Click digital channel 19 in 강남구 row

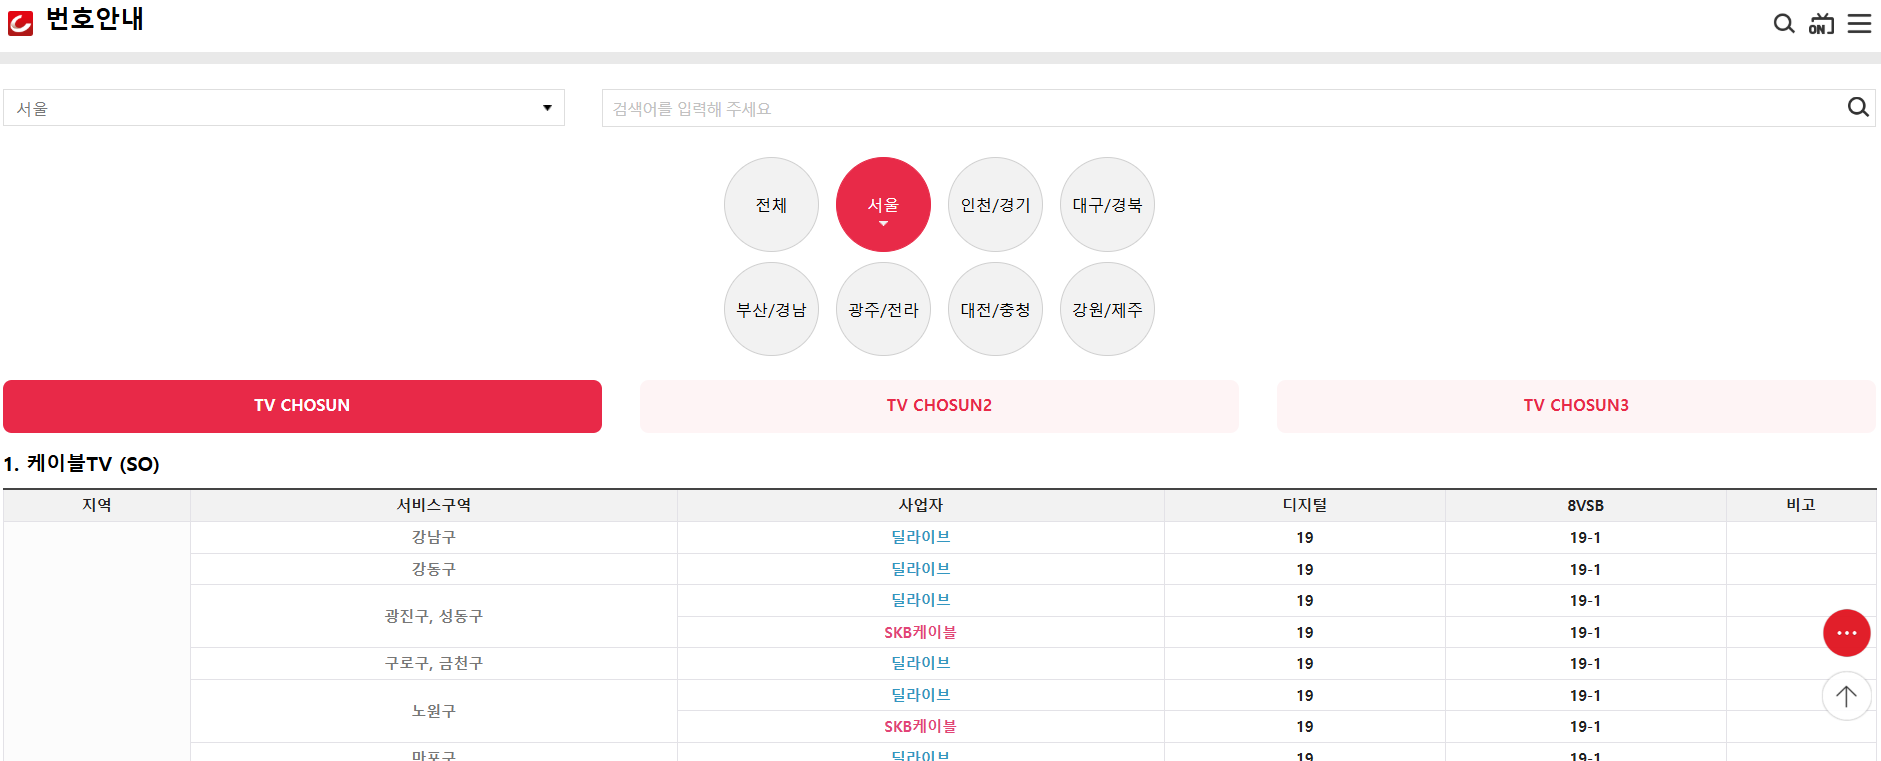(x=1305, y=538)
